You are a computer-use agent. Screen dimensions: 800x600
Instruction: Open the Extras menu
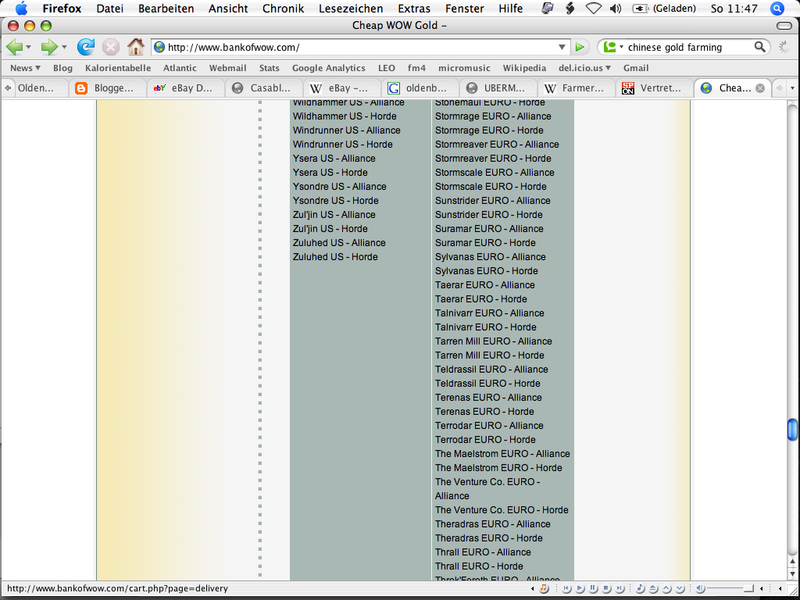click(414, 9)
